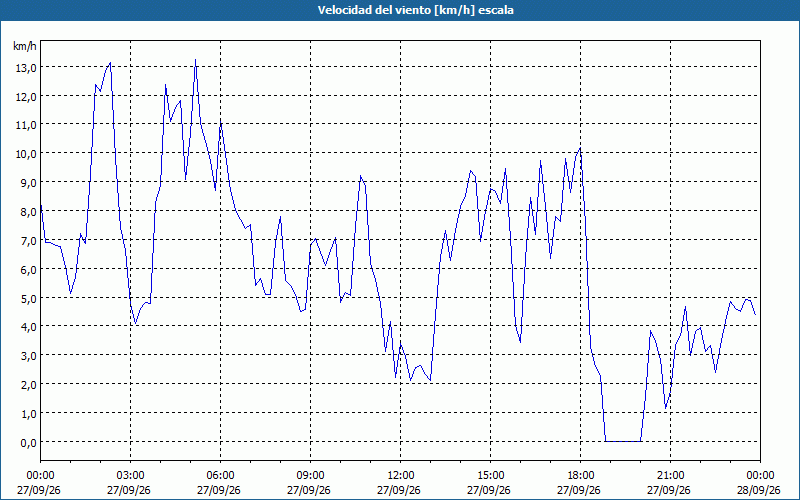The width and height of the screenshot is (800, 500).
Task: Click the '8,0' y-axis label
Action: click(x=29, y=212)
